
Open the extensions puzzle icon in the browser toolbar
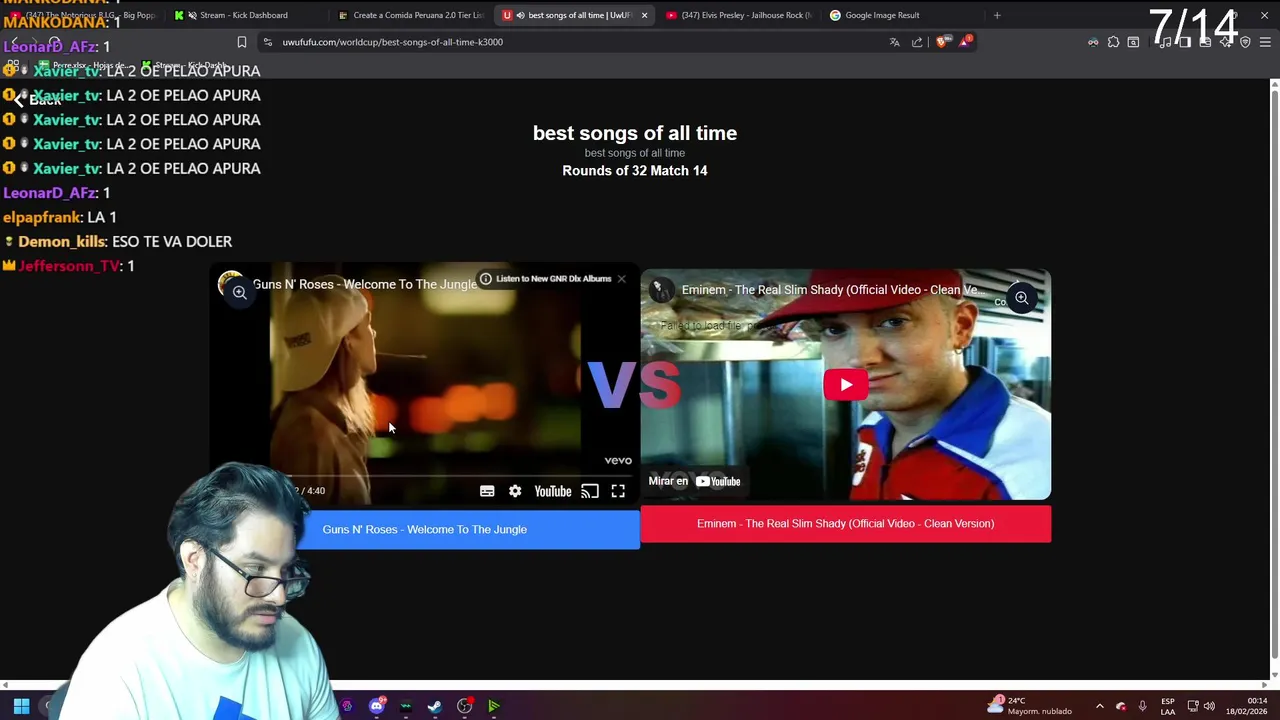[1113, 42]
